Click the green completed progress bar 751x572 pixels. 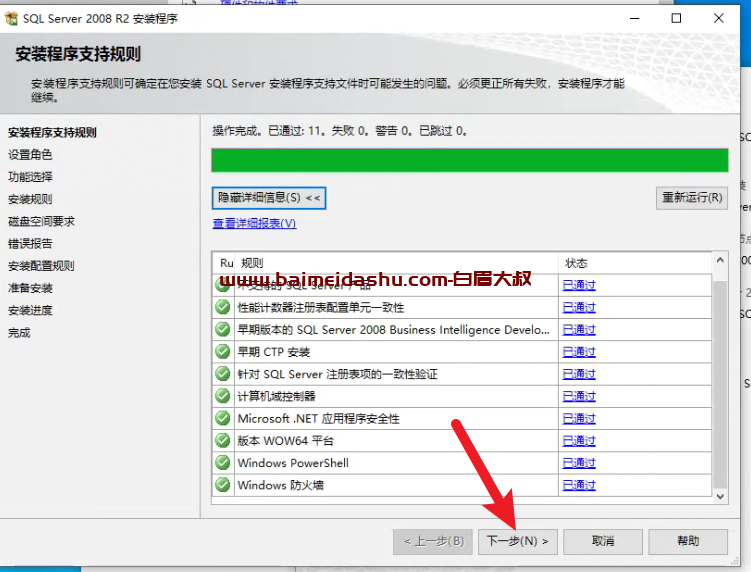[x=470, y=160]
